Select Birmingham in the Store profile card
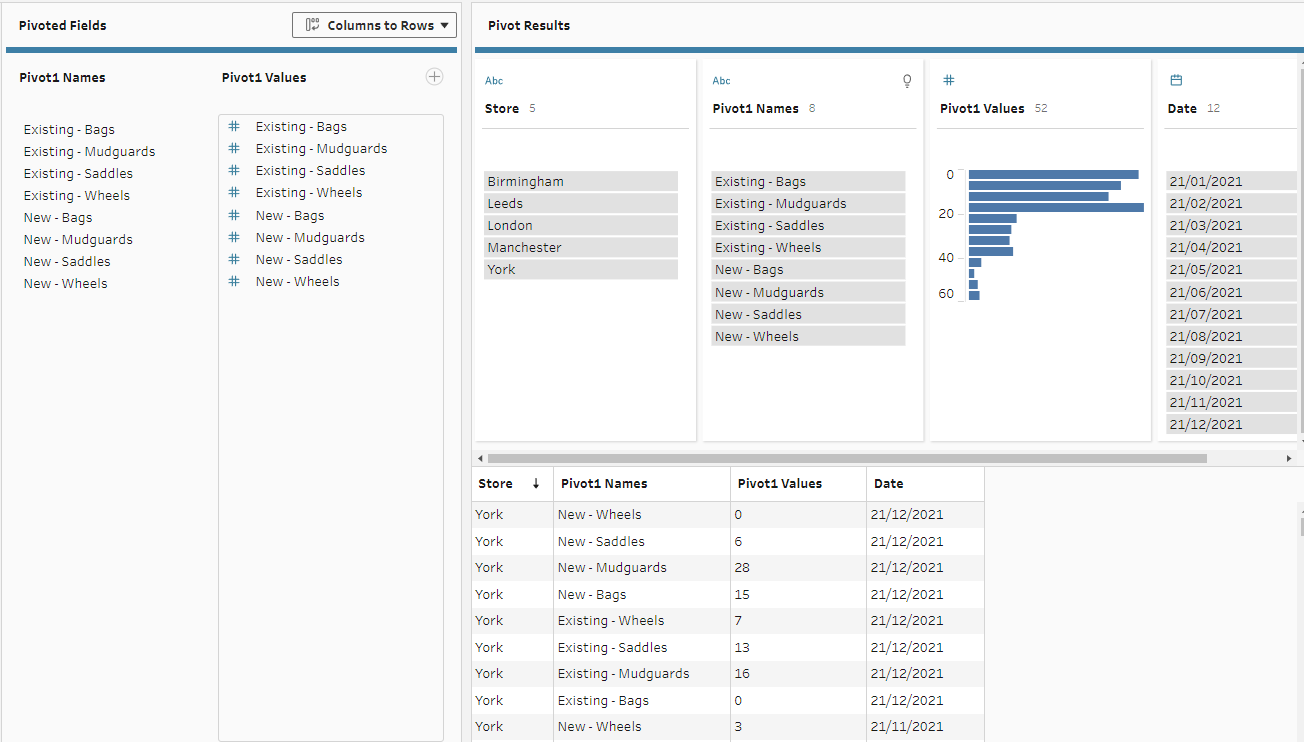 click(580, 182)
